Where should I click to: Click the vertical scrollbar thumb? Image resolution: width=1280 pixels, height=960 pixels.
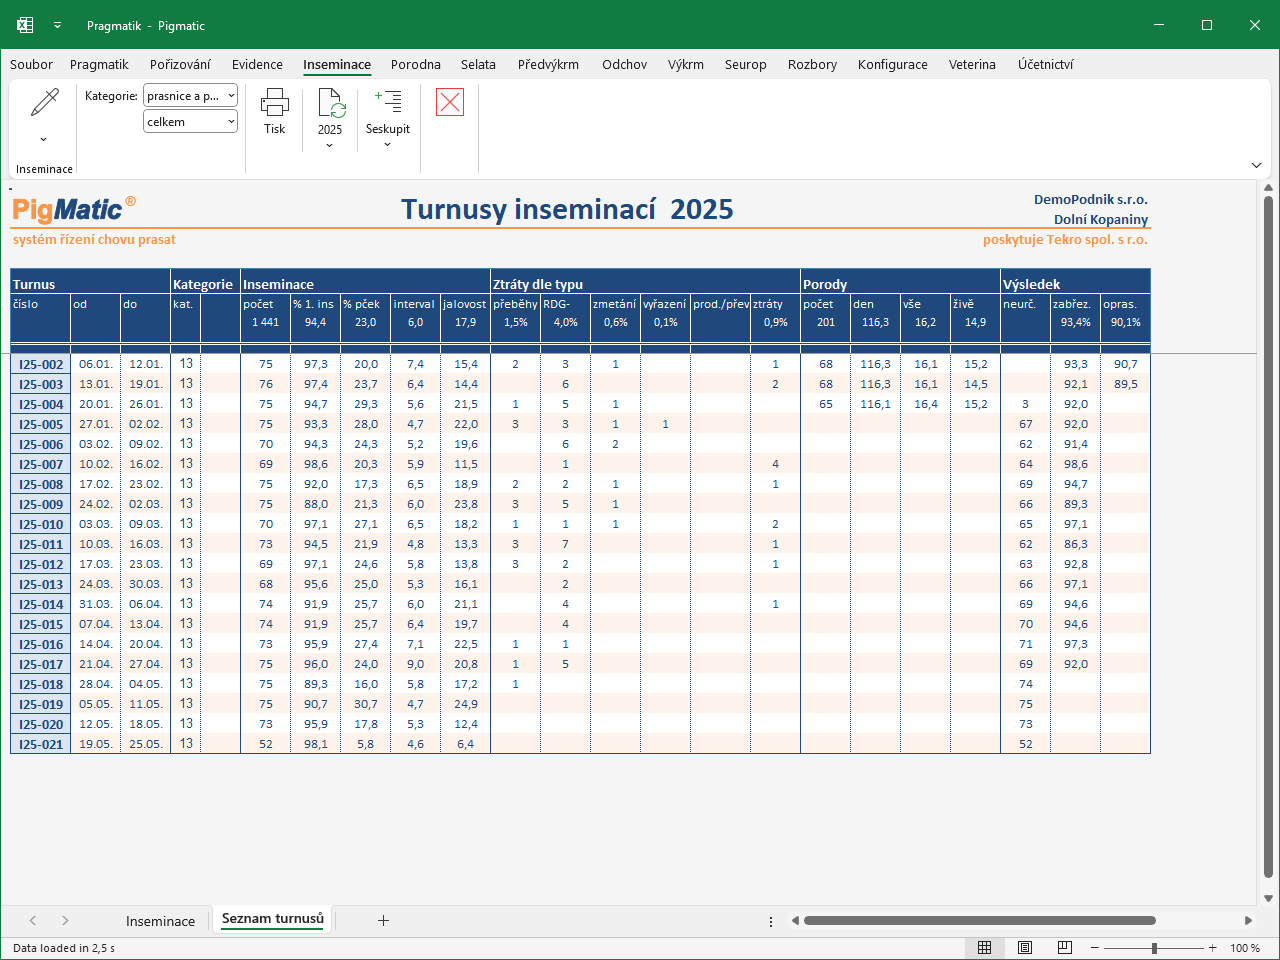click(1269, 536)
